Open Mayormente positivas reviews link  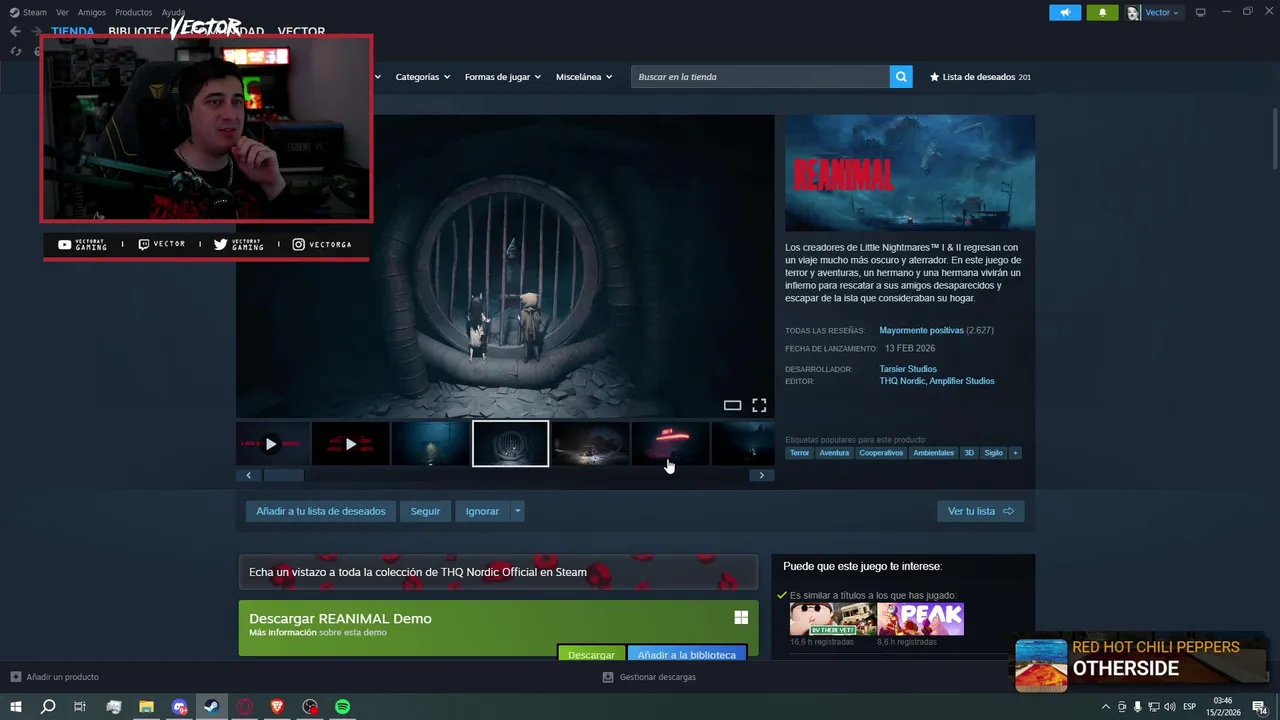pos(921,330)
